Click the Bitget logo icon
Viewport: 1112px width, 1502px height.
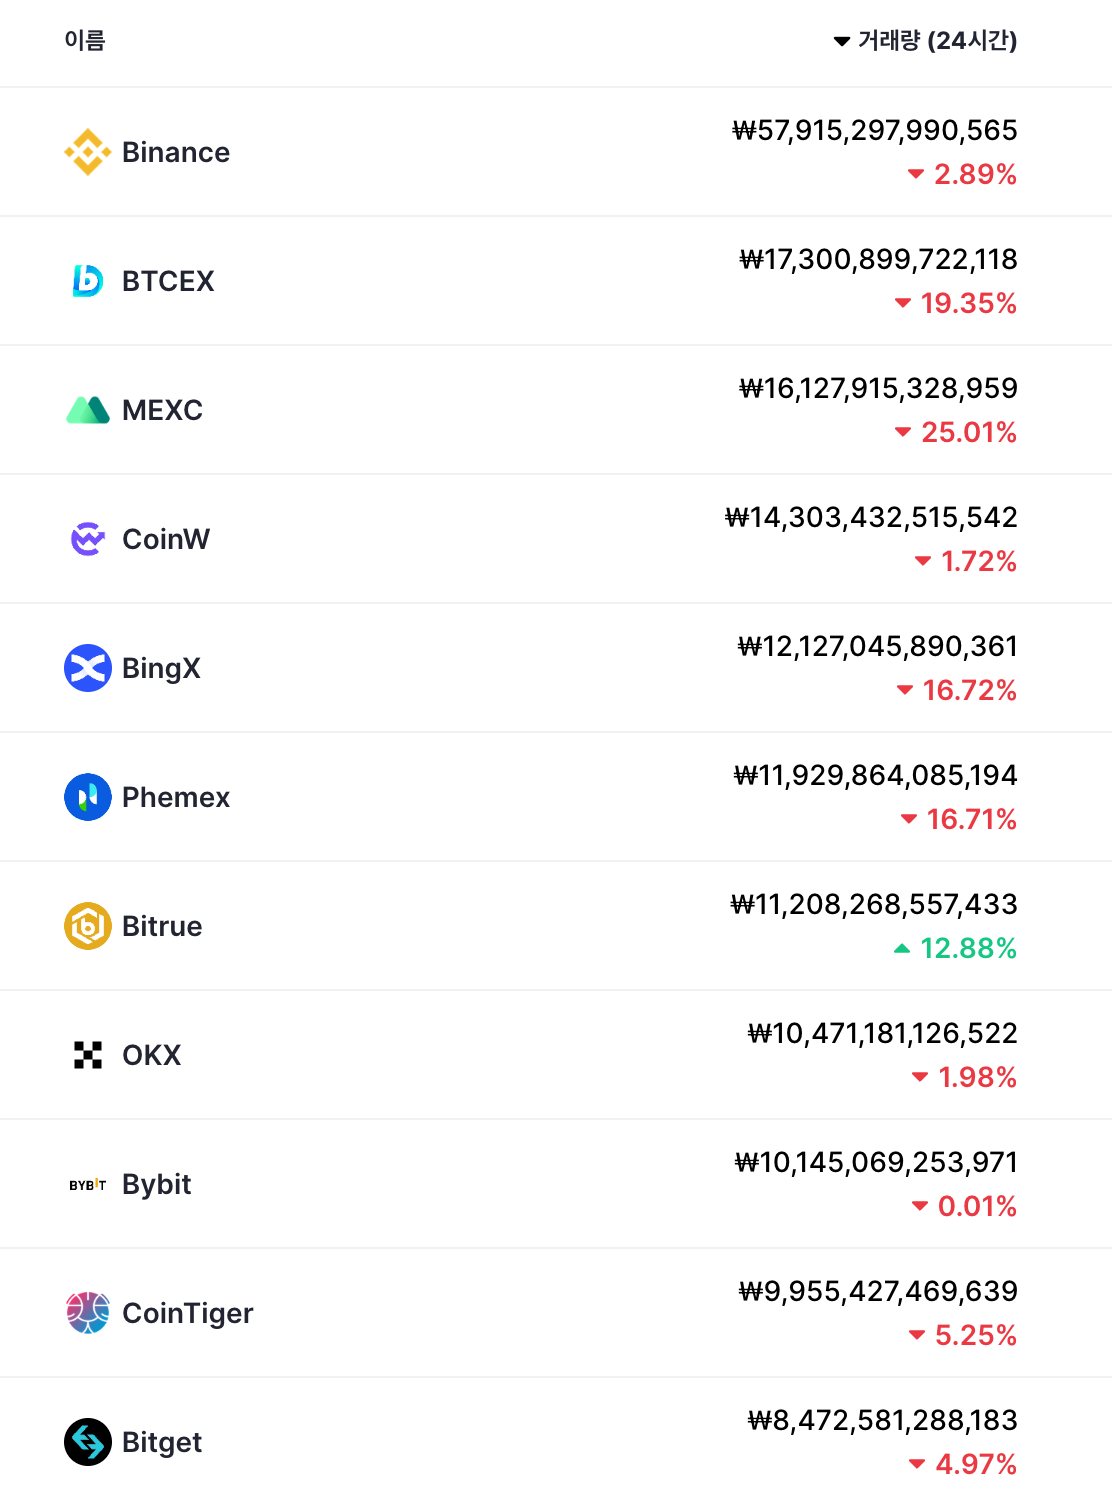(x=88, y=1442)
